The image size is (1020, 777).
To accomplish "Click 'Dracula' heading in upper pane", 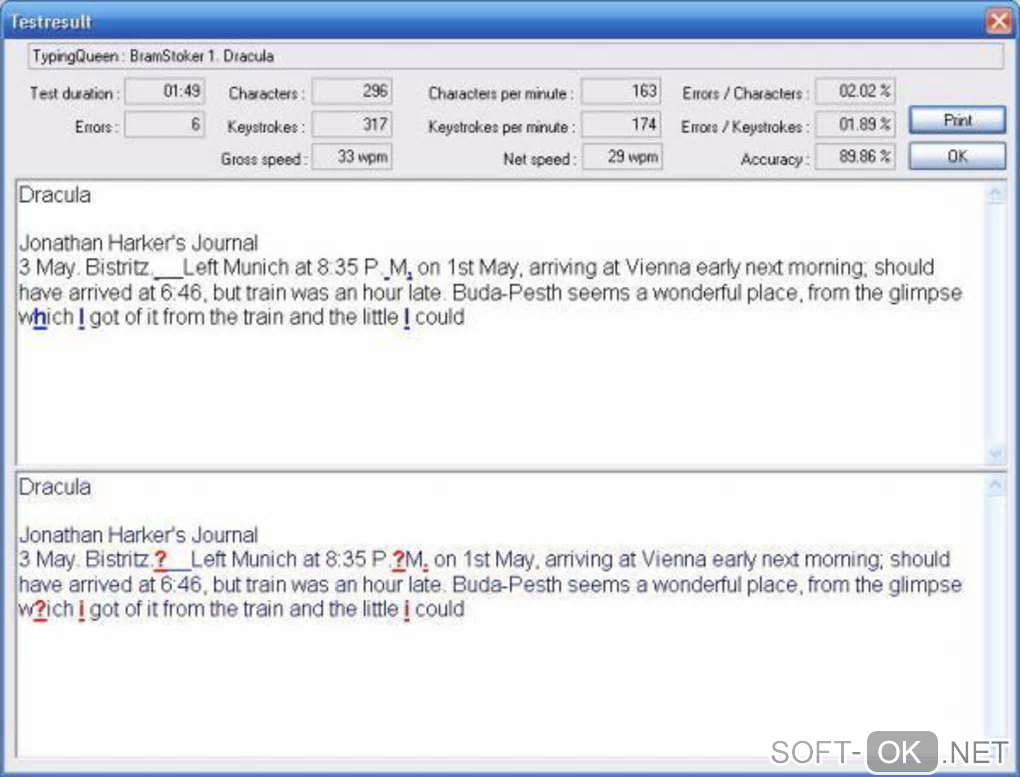I will 55,195.
